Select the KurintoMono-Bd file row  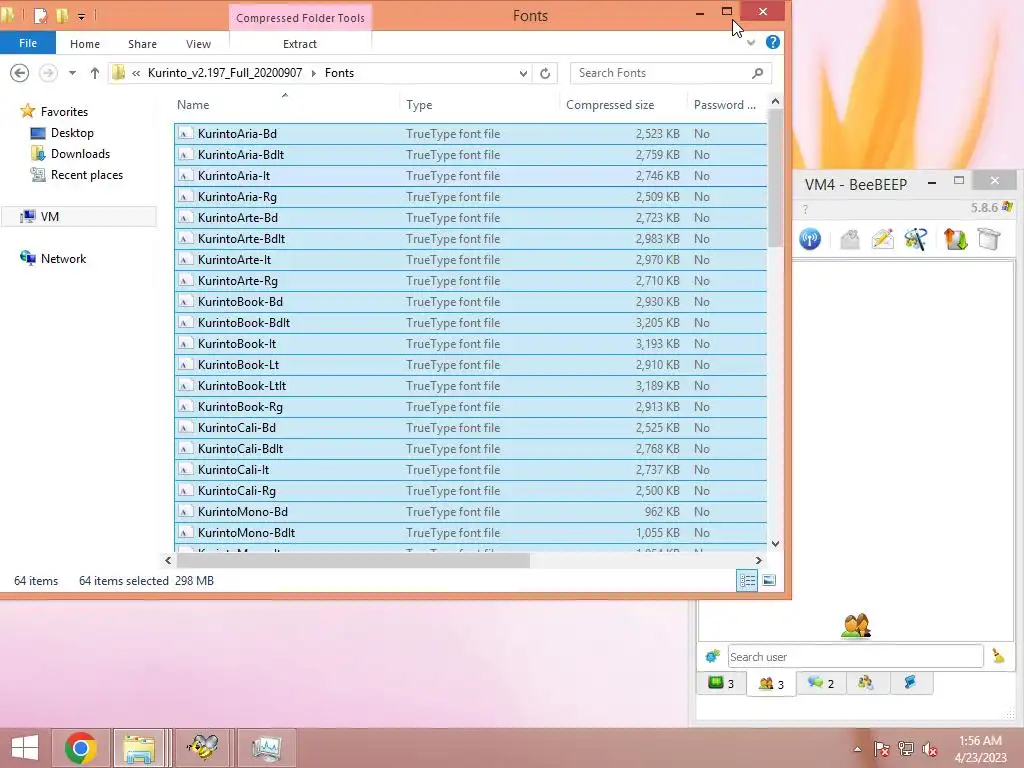coord(470,511)
